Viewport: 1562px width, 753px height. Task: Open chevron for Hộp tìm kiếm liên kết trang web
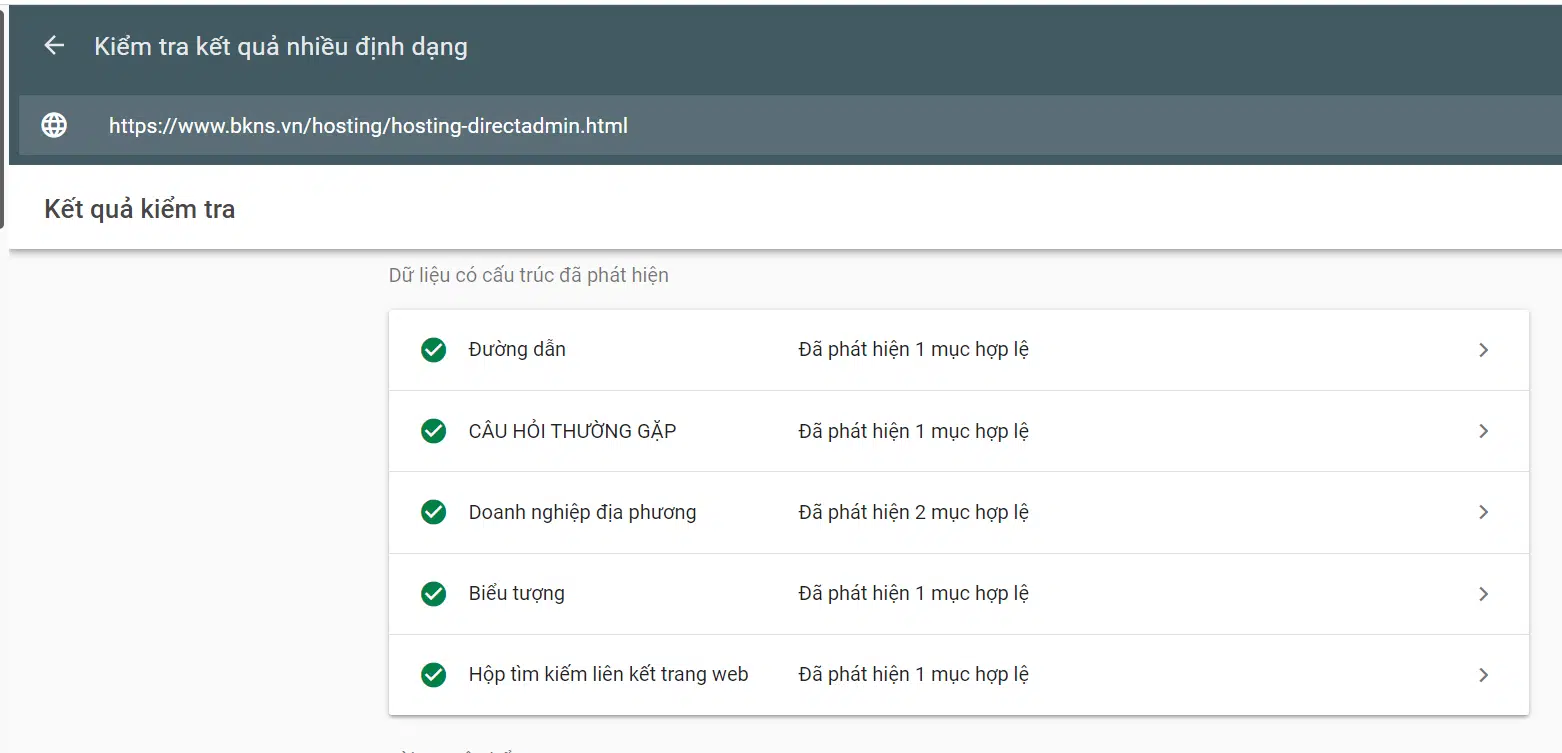pos(1483,675)
